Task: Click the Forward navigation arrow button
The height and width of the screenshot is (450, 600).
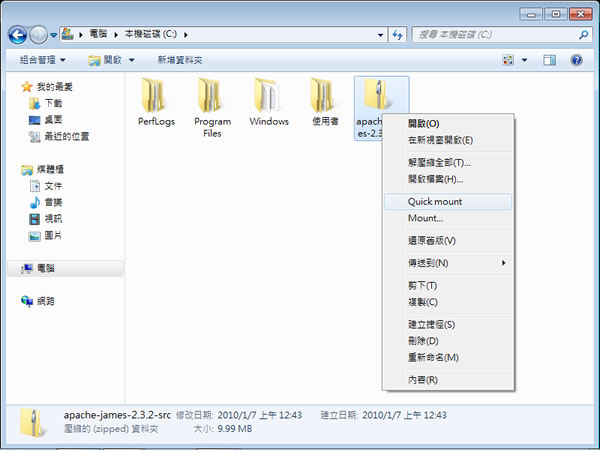Action: [38, 35]
